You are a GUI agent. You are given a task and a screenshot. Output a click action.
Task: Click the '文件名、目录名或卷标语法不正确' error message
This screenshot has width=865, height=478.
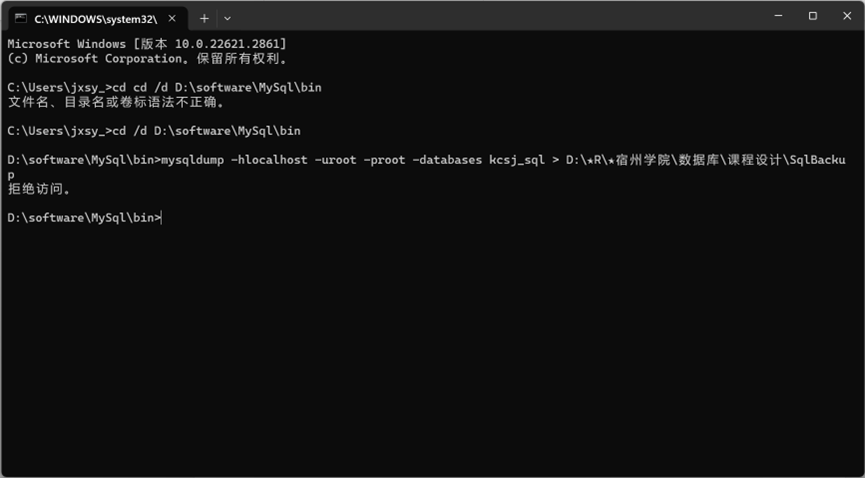coord(117,102)
